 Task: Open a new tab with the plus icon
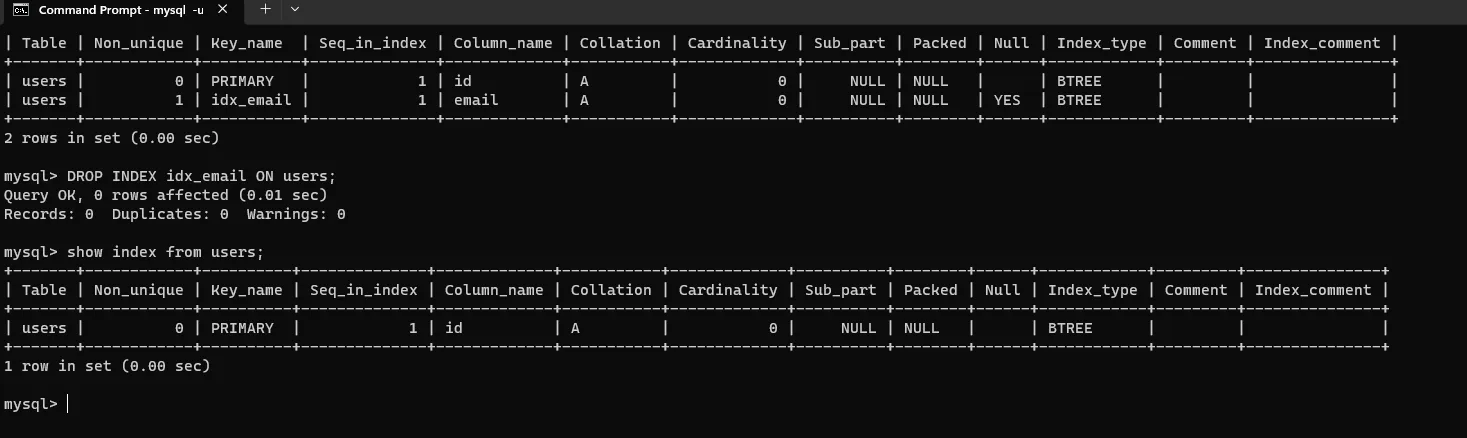(x=265, y=9)
